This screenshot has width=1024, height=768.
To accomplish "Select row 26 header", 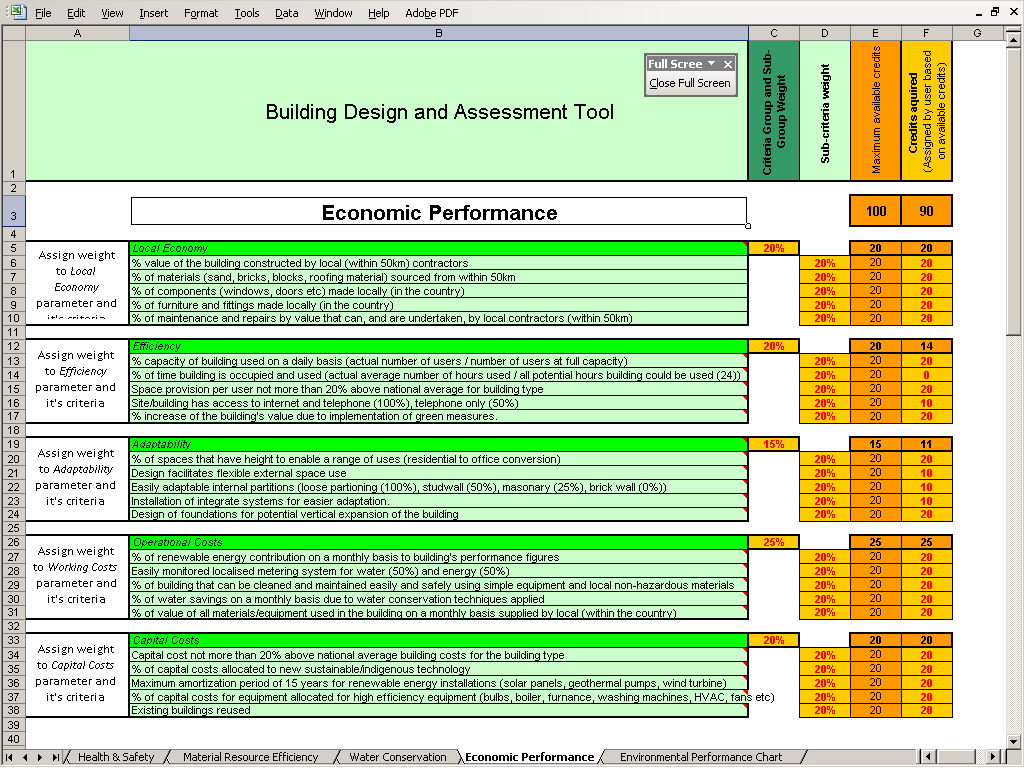I will (x=13, y=542).
